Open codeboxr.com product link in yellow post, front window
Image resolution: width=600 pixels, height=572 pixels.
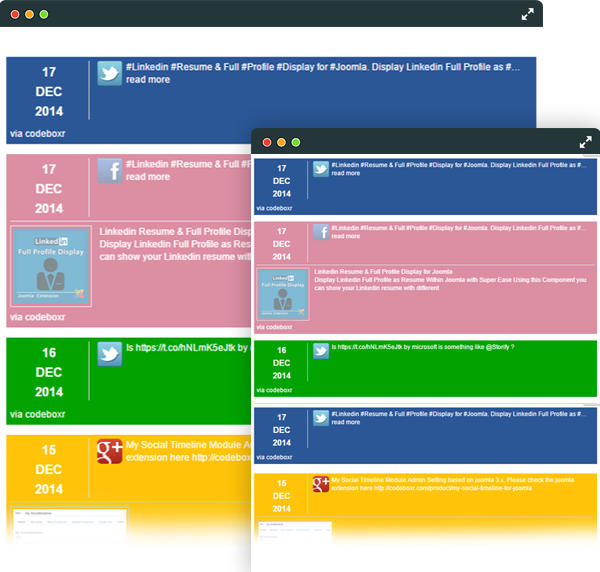point(453,488)
